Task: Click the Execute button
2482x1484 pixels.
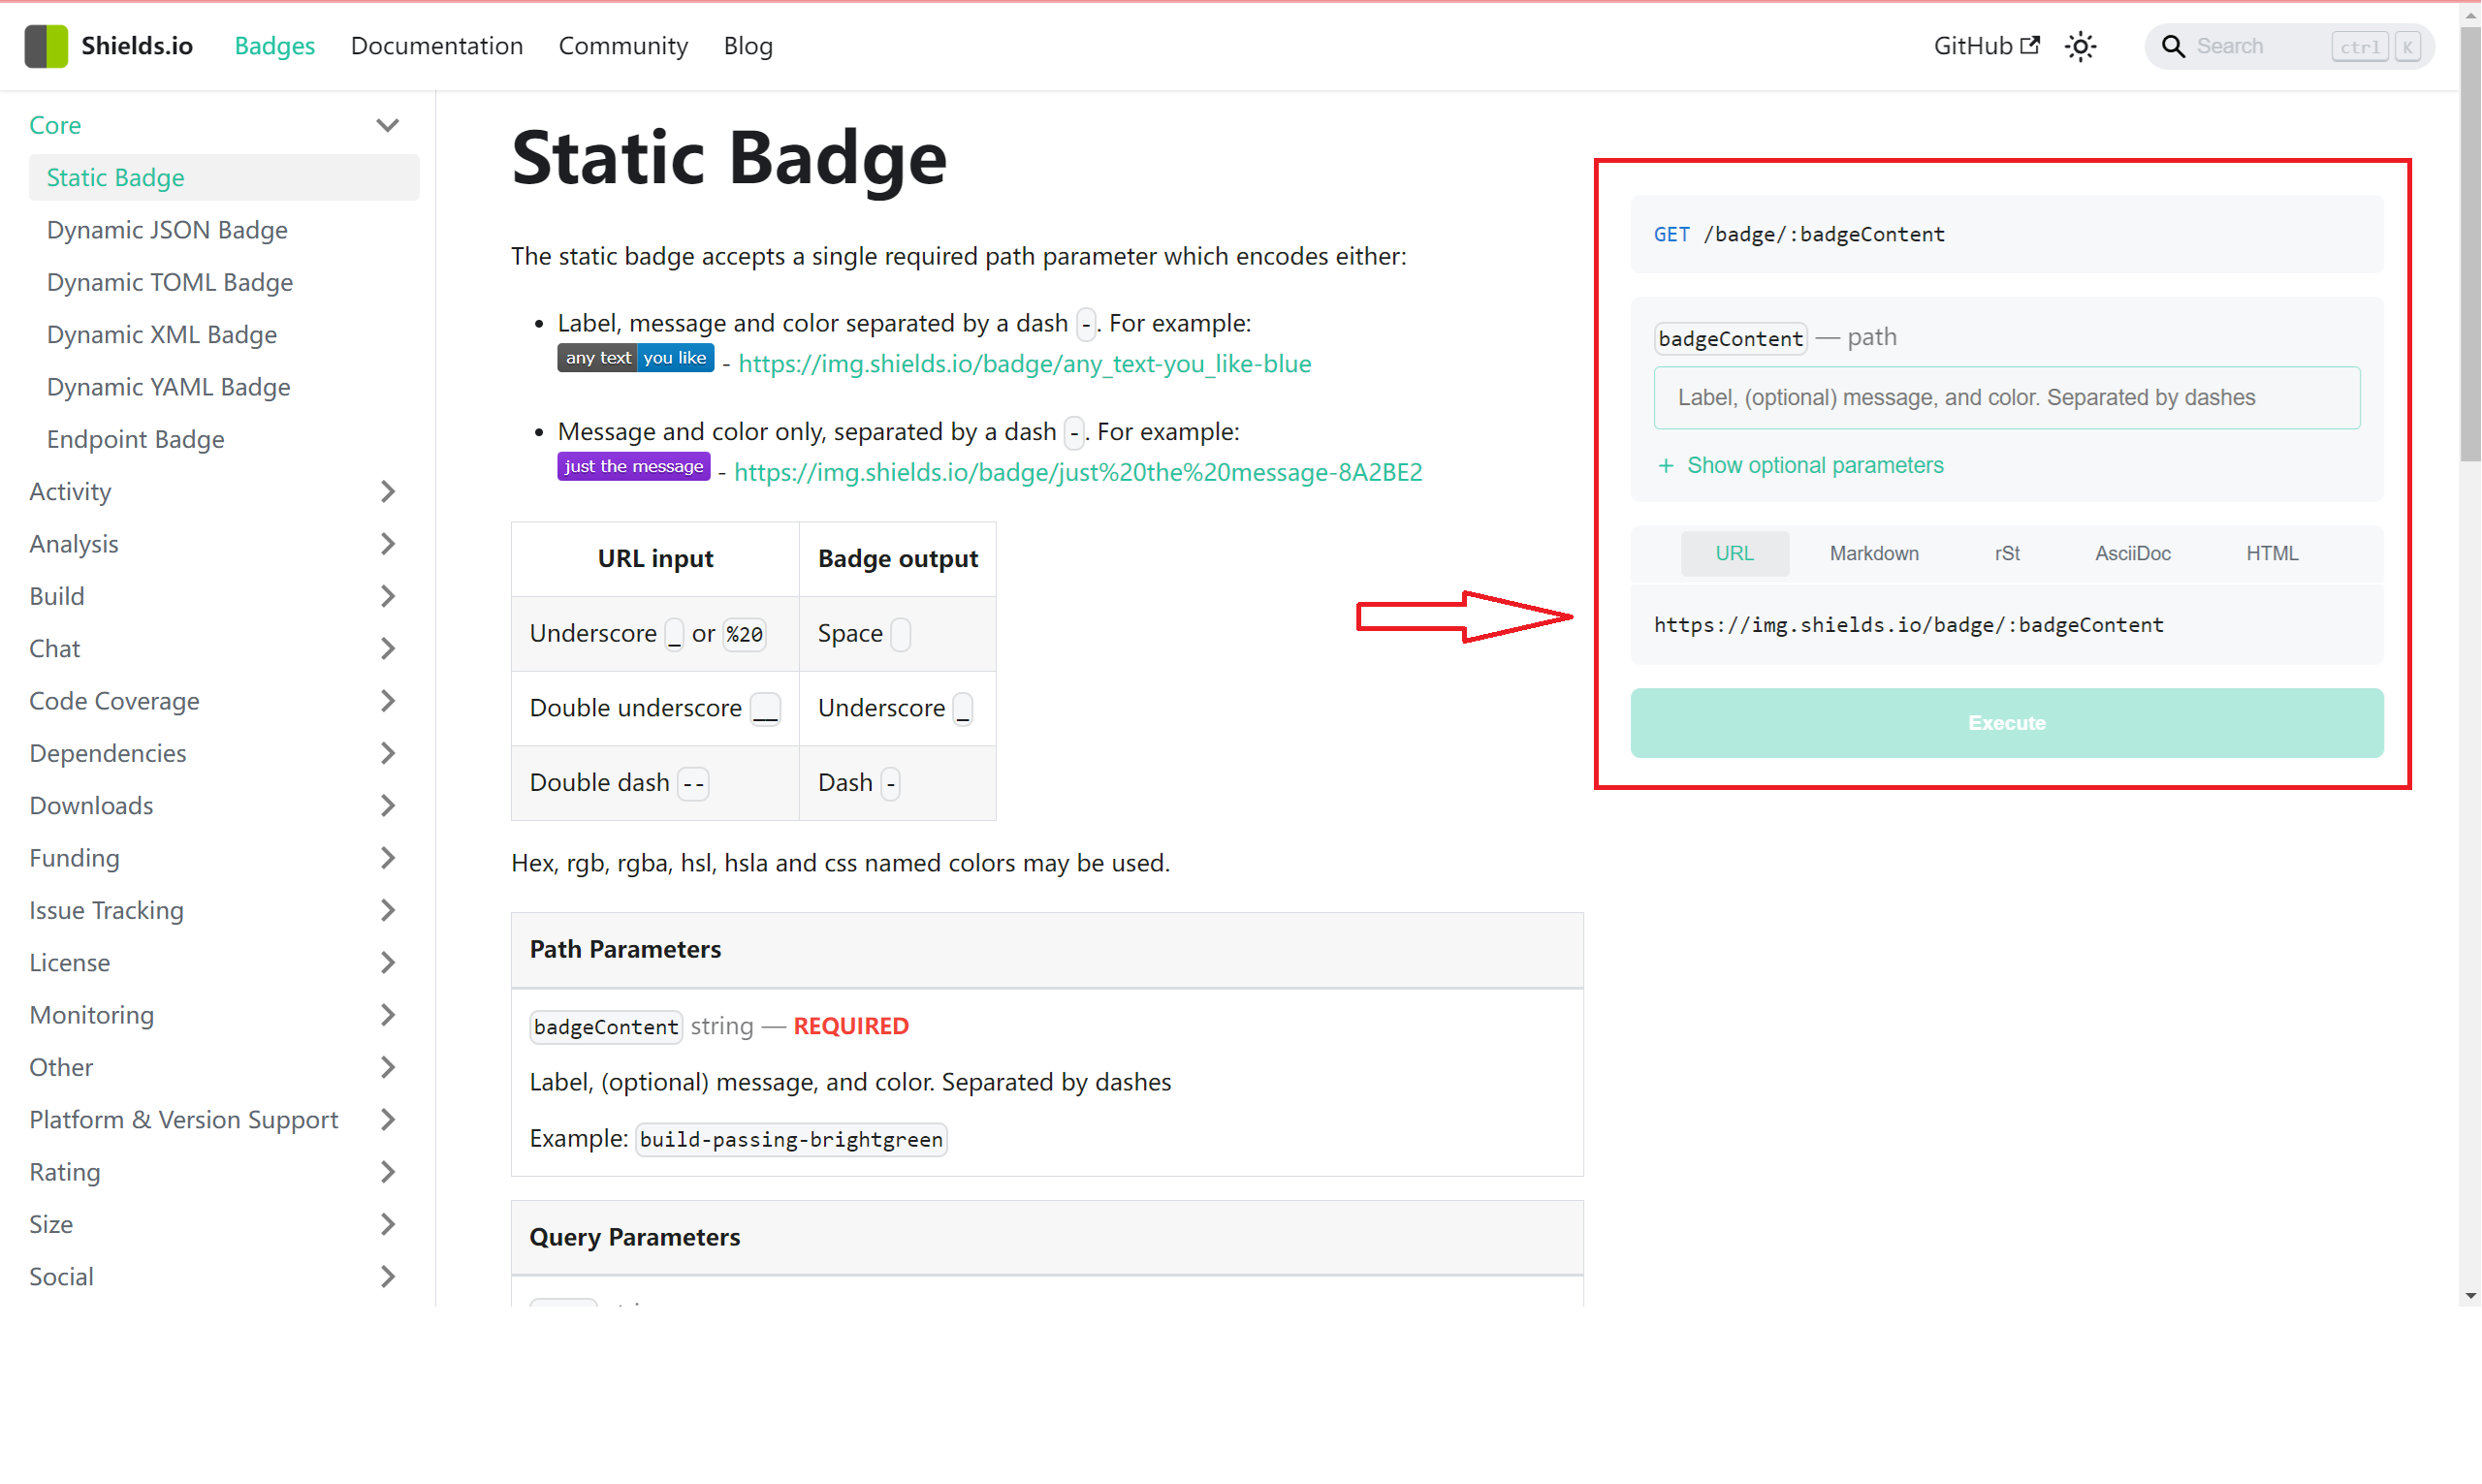Action: point(2007,723)
